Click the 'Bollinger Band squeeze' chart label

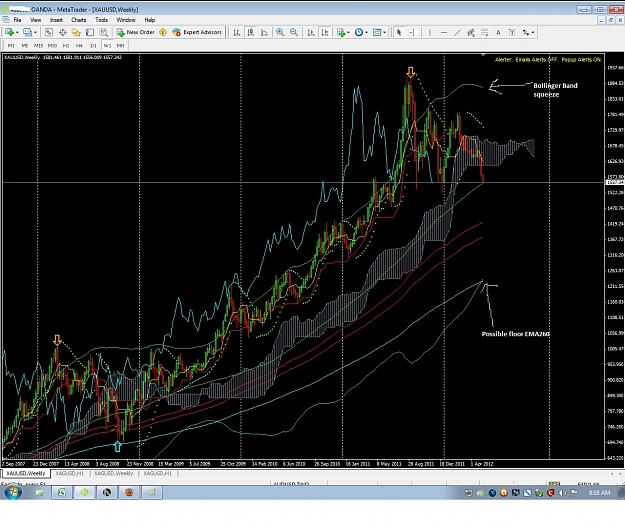(555, 90)
